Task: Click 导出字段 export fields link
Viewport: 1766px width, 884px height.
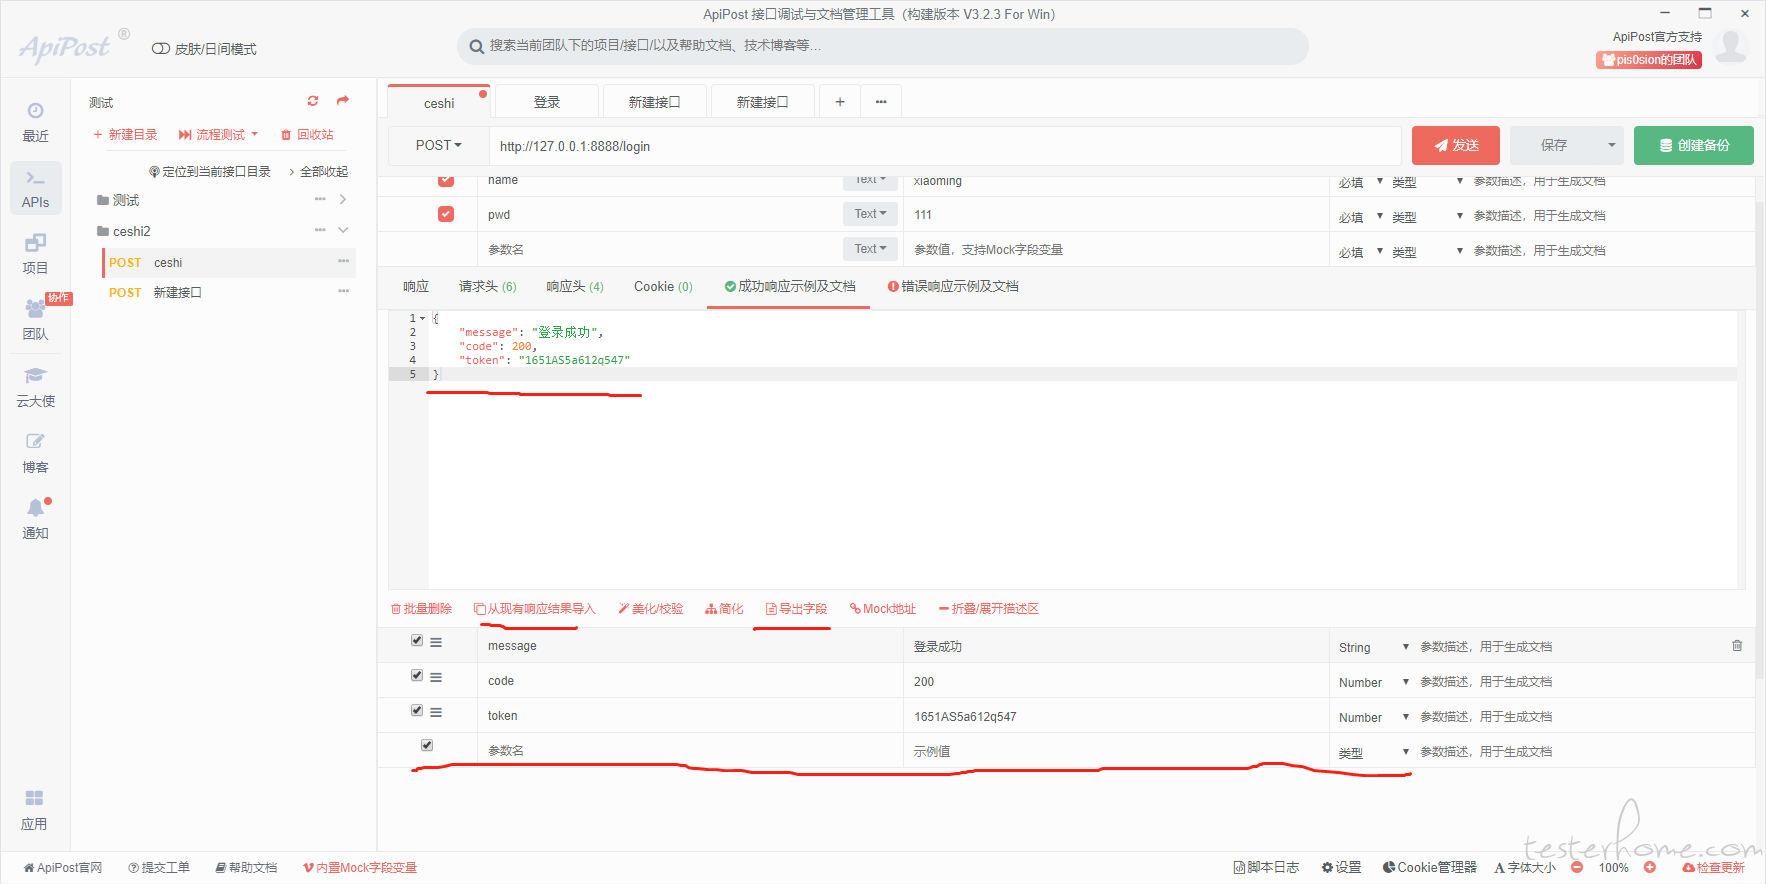Action: (x=796, y=608)
